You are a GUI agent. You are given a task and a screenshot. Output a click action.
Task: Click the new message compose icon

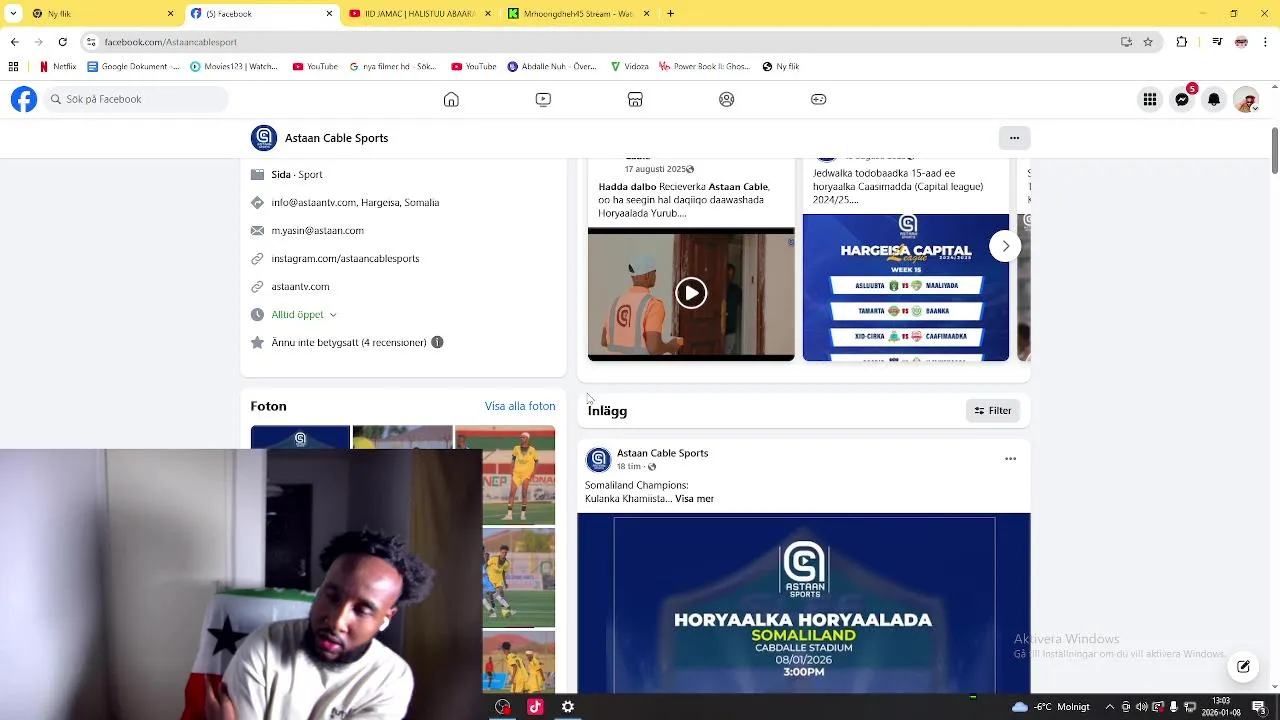pyautogui.click(x=1243, y=667)
